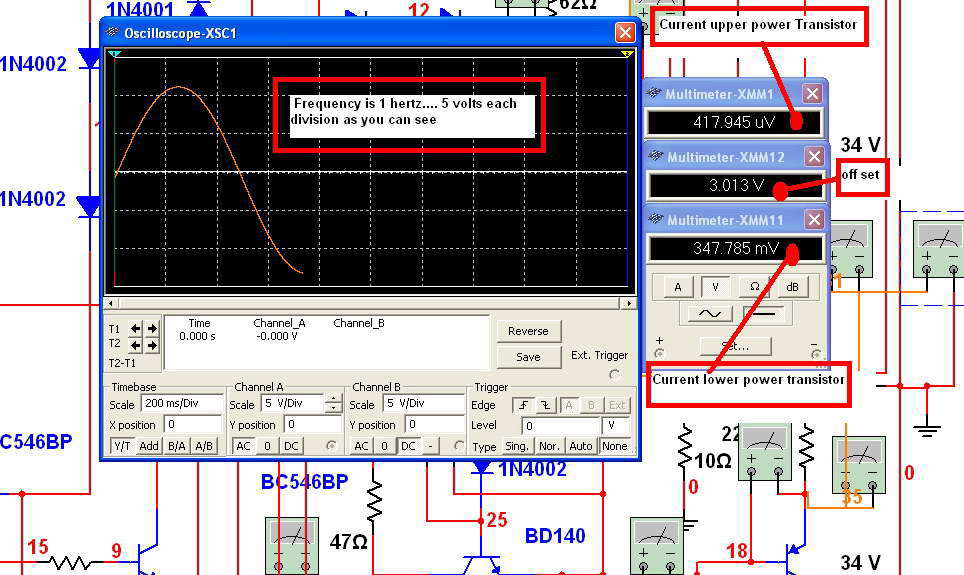Select A/B display mode
The image size is (964, 575).
pyautogui.click(x=204, y=446)
